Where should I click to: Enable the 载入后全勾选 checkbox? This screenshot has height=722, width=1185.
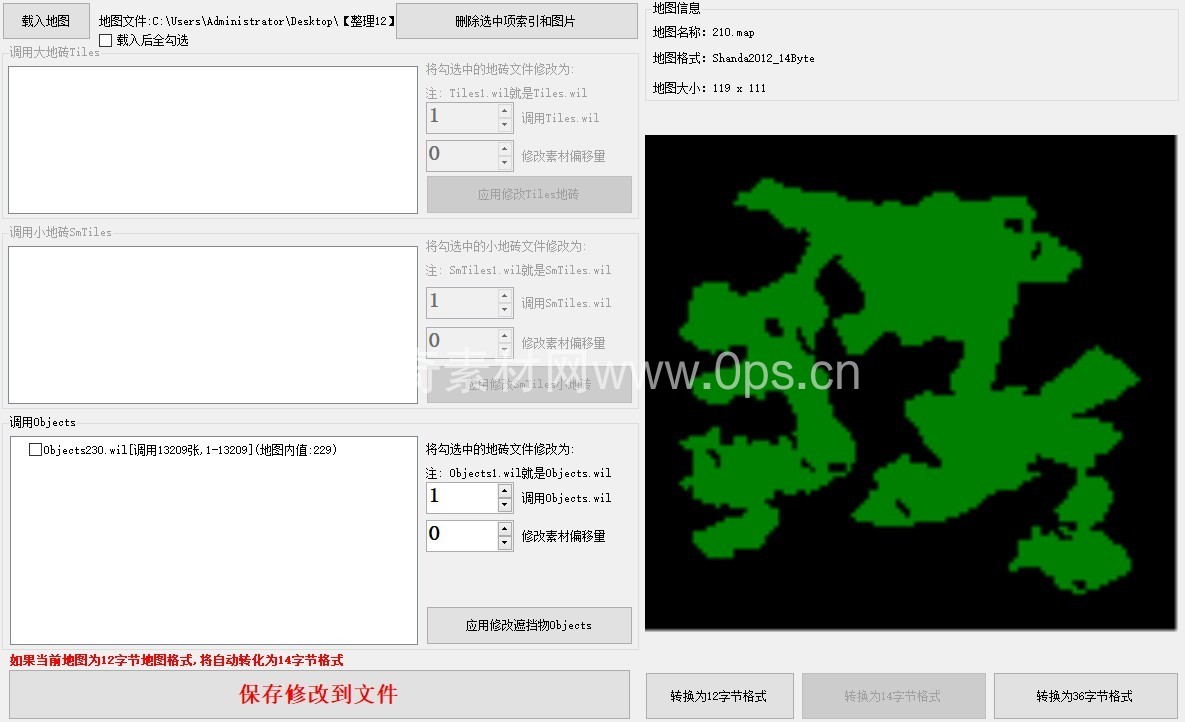[x=106, y=41]
